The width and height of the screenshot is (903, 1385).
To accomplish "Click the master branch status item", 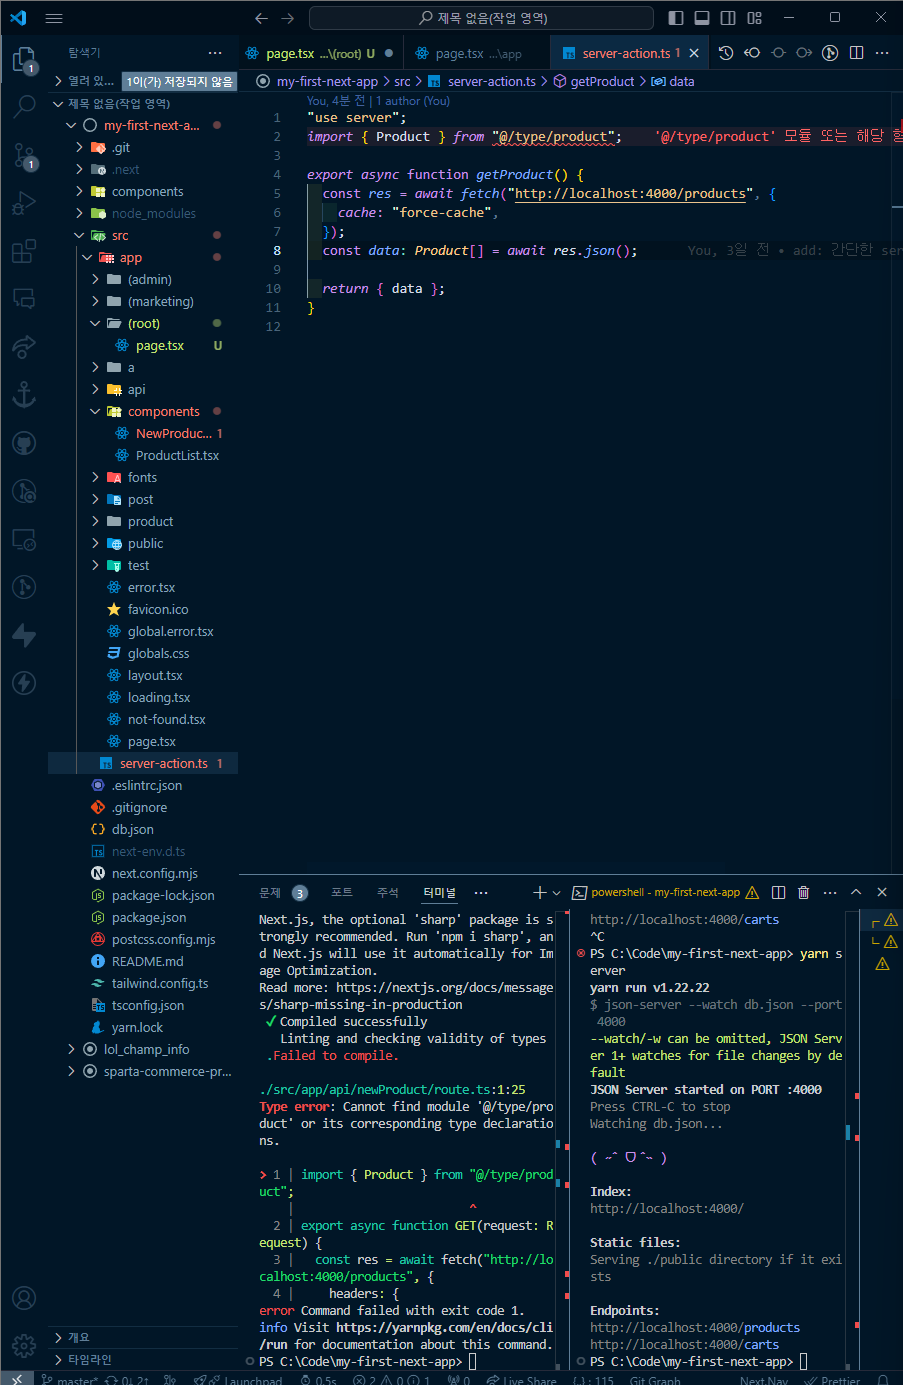I will click(70, 1380).
